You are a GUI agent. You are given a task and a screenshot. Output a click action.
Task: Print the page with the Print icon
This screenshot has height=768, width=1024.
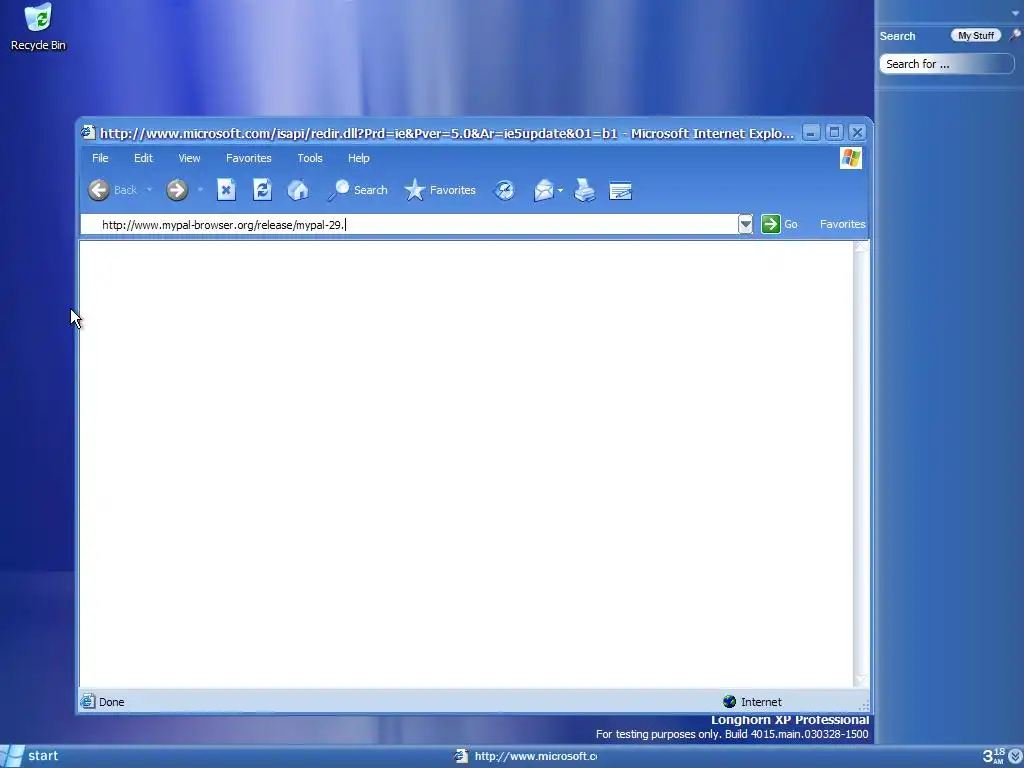584,190
